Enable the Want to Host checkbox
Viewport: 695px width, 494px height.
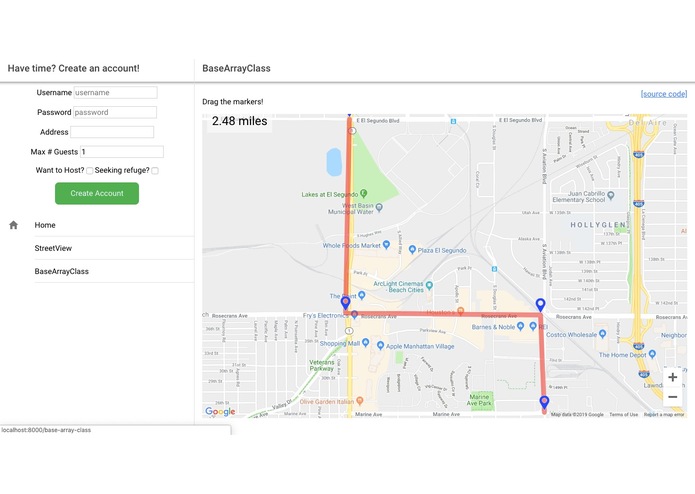[90, 171]
